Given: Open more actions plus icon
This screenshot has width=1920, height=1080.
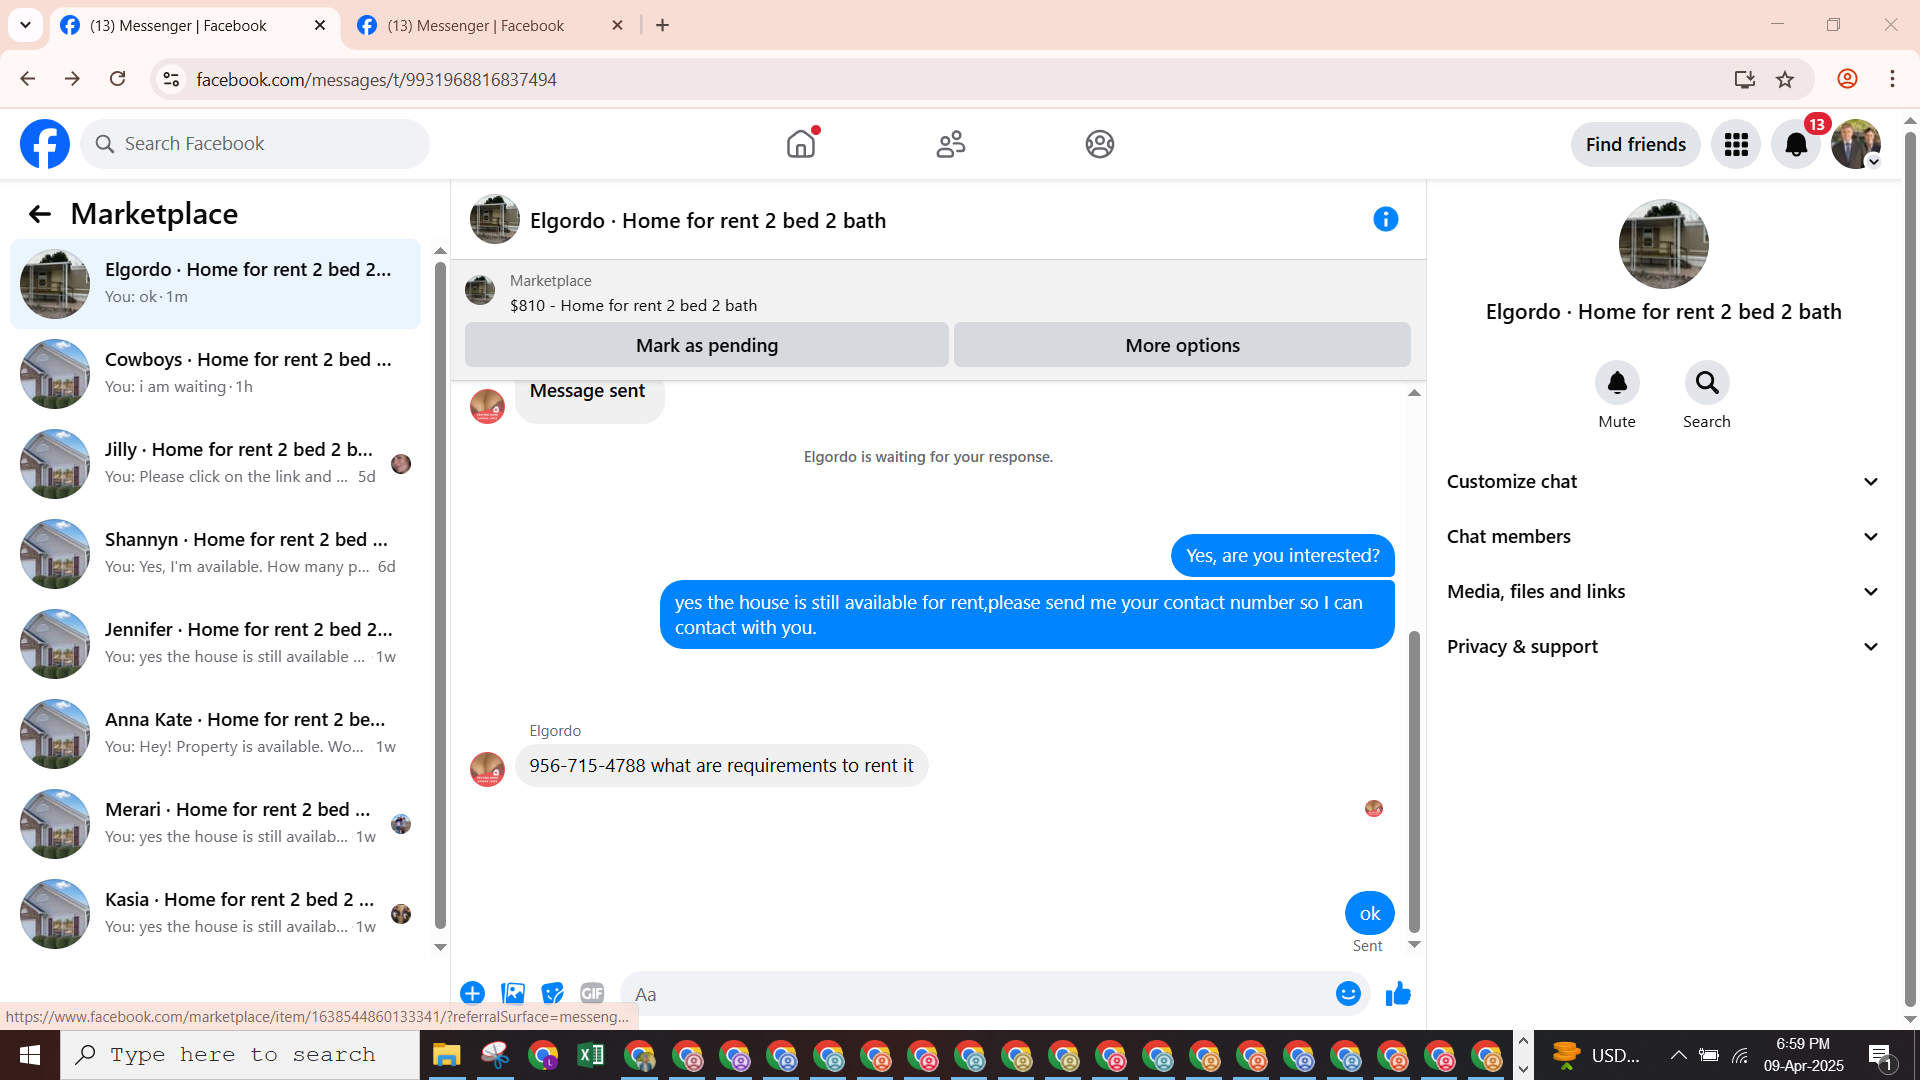Looking at the screenshot, I should tap(473, 993).
